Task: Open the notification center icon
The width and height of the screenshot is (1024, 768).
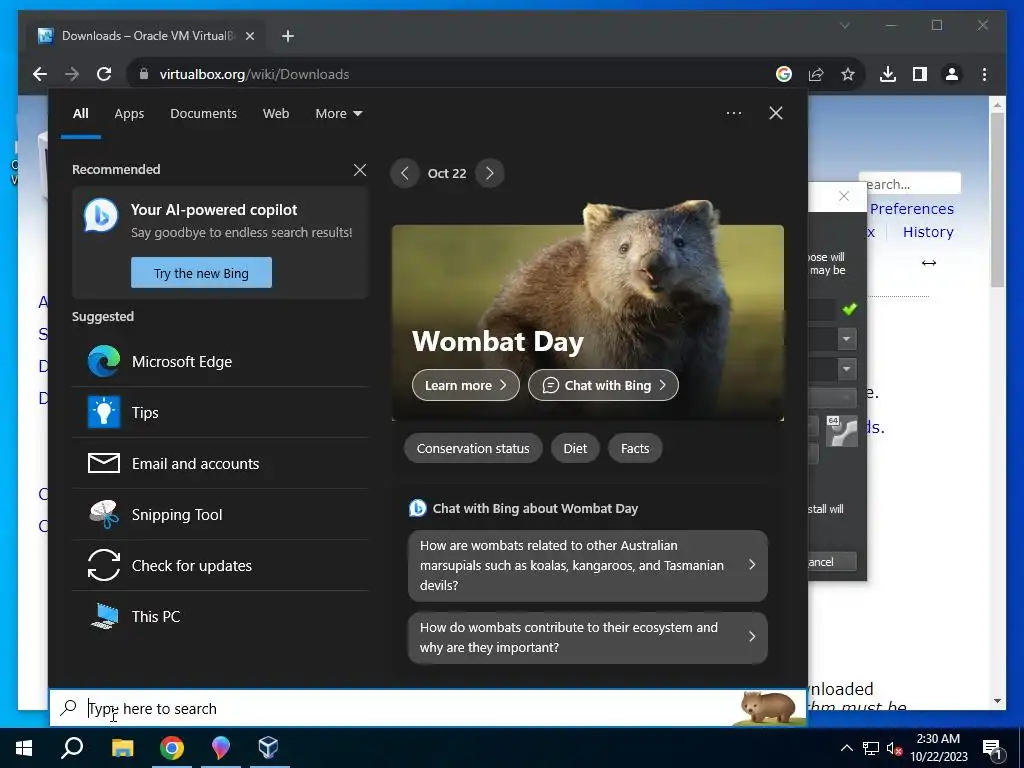Action: (x=993, y=748)
